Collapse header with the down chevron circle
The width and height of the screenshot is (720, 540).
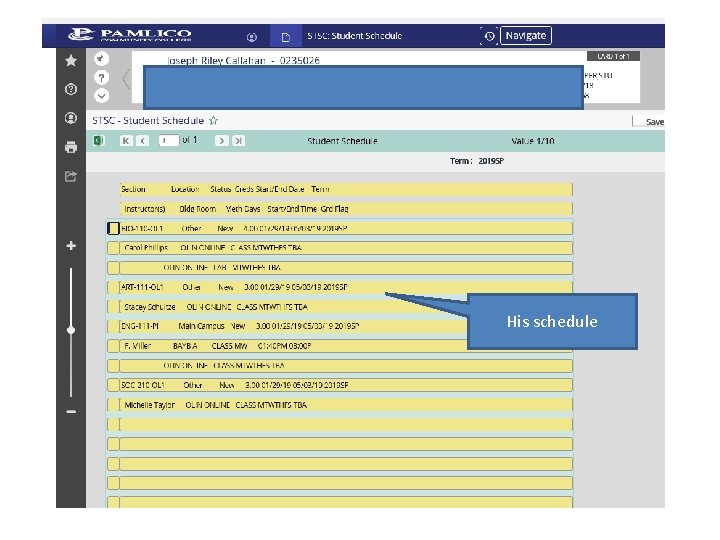[101, 96]
